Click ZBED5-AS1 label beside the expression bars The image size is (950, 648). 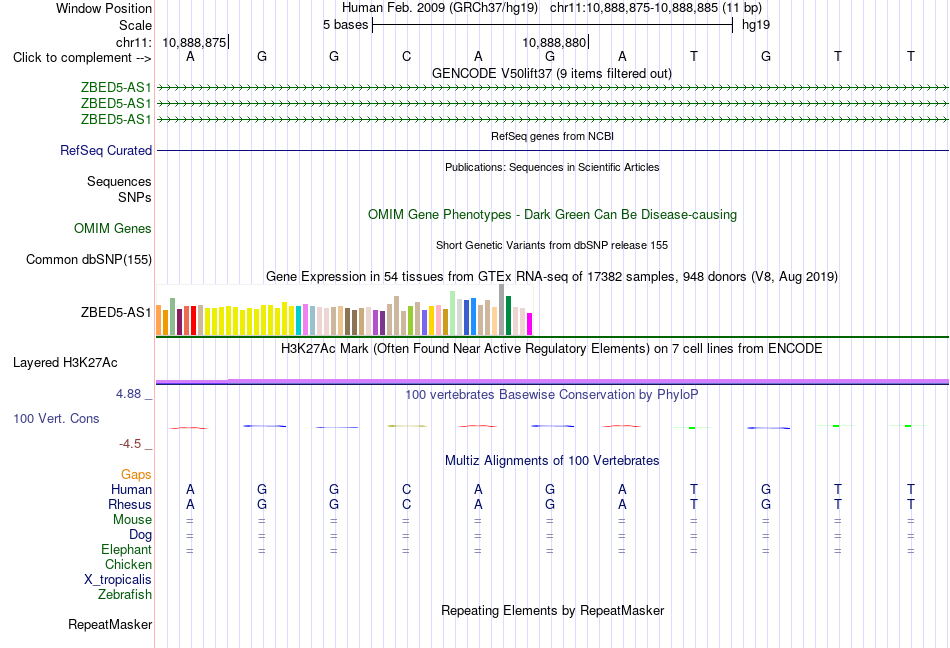pos(116,312)
